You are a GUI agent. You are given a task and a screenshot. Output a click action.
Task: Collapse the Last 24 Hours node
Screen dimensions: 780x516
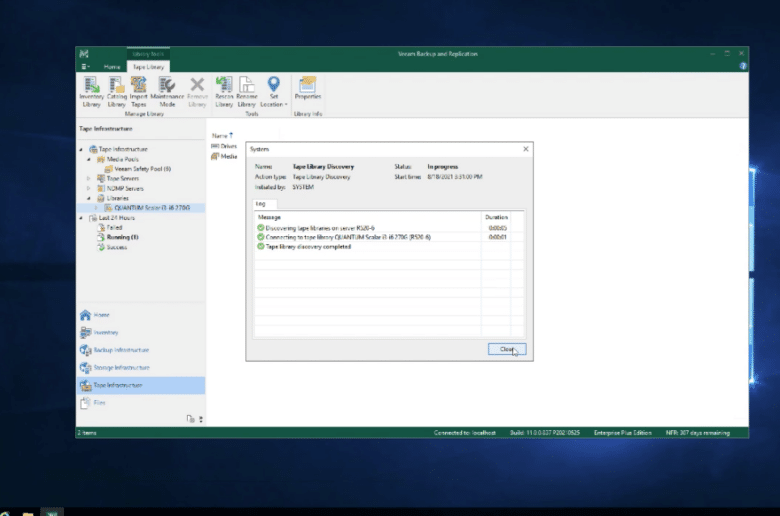82,218
